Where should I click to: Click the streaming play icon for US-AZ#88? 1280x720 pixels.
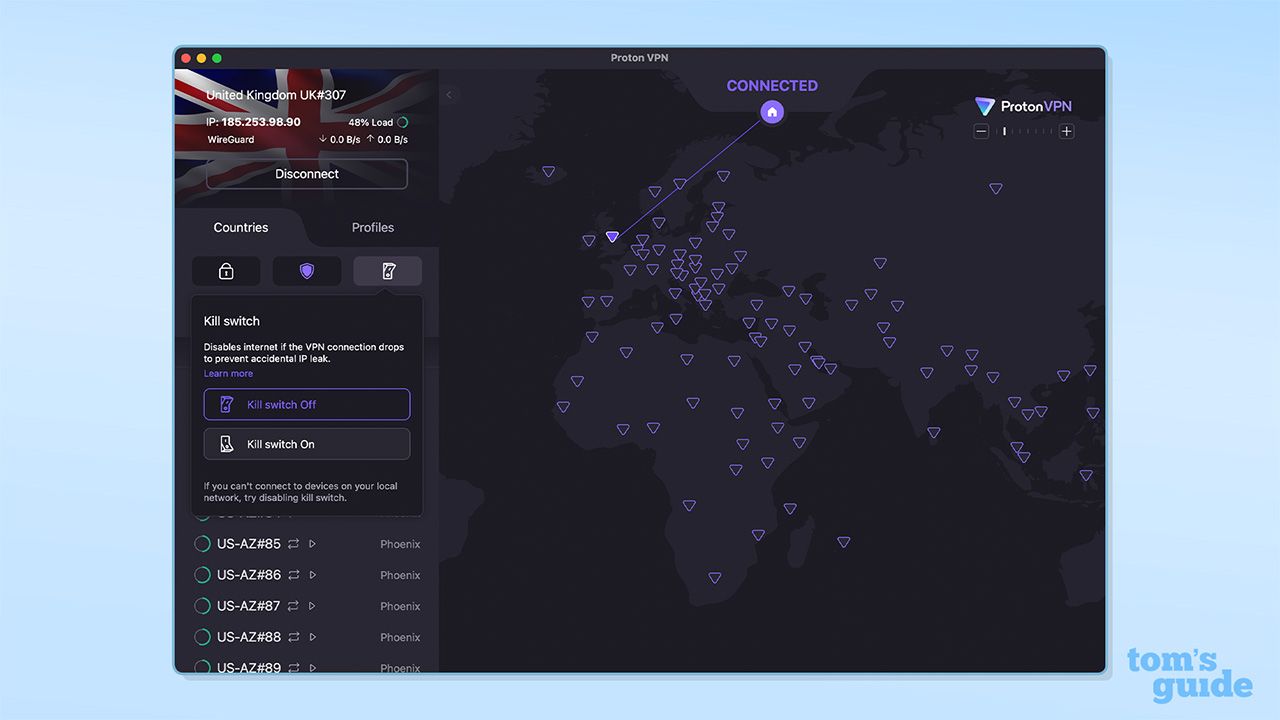click(312, 637)
